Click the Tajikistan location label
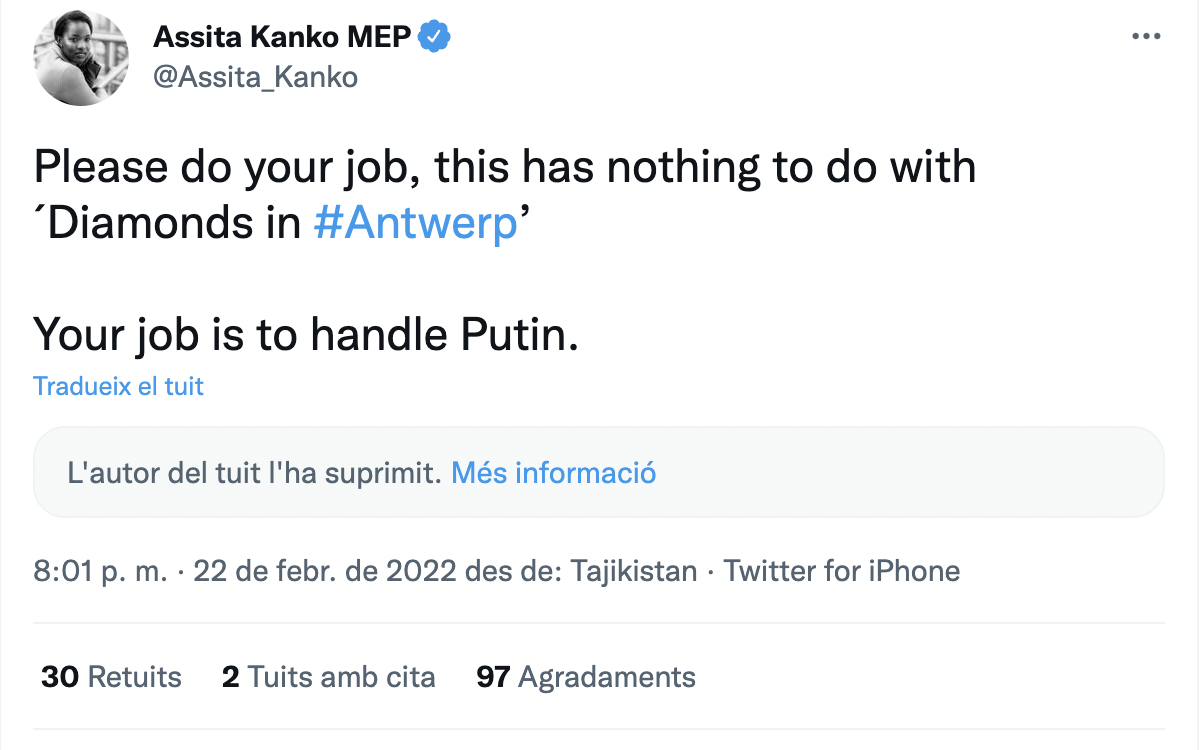 click(x=633, y=571)
